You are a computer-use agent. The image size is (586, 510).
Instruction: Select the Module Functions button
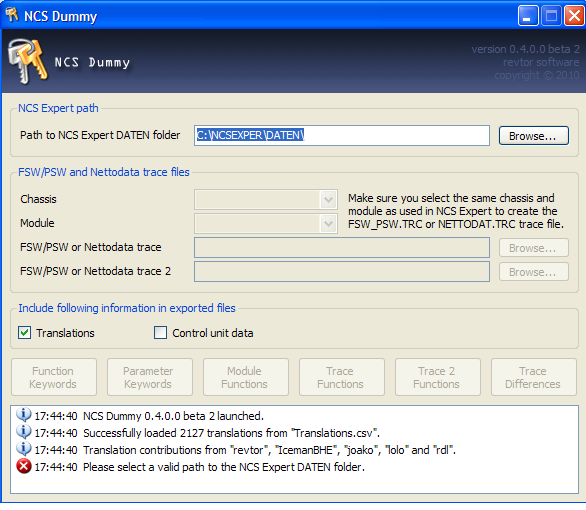pos(246,377)
